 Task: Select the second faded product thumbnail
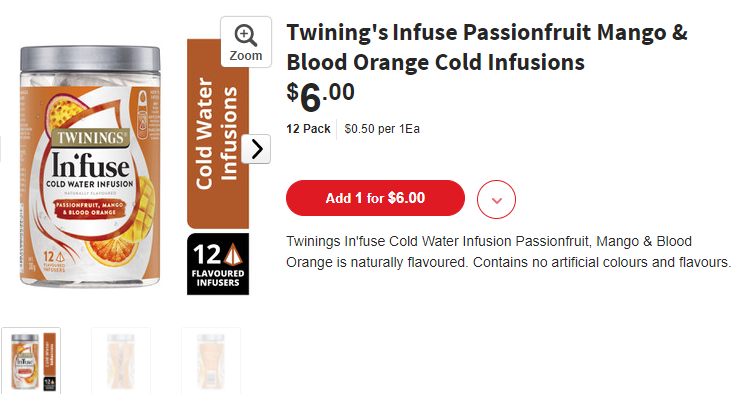(x=121, y=361)
